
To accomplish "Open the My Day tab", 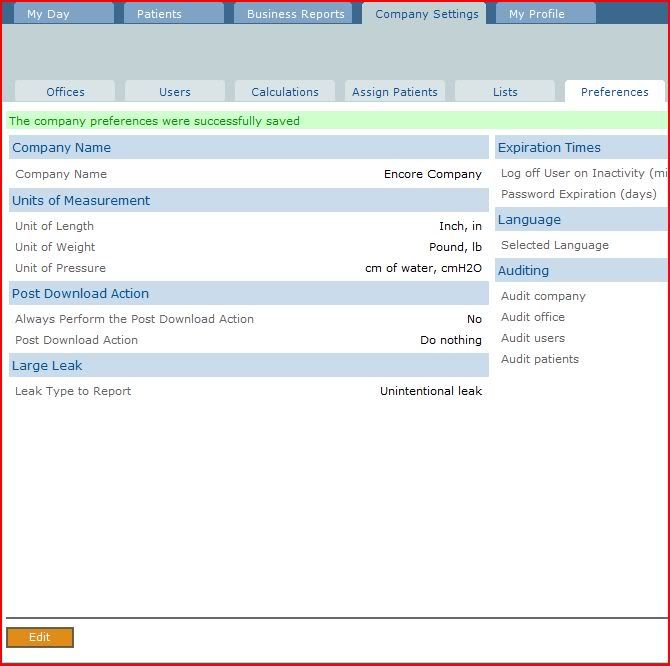I will click(48, 14).
